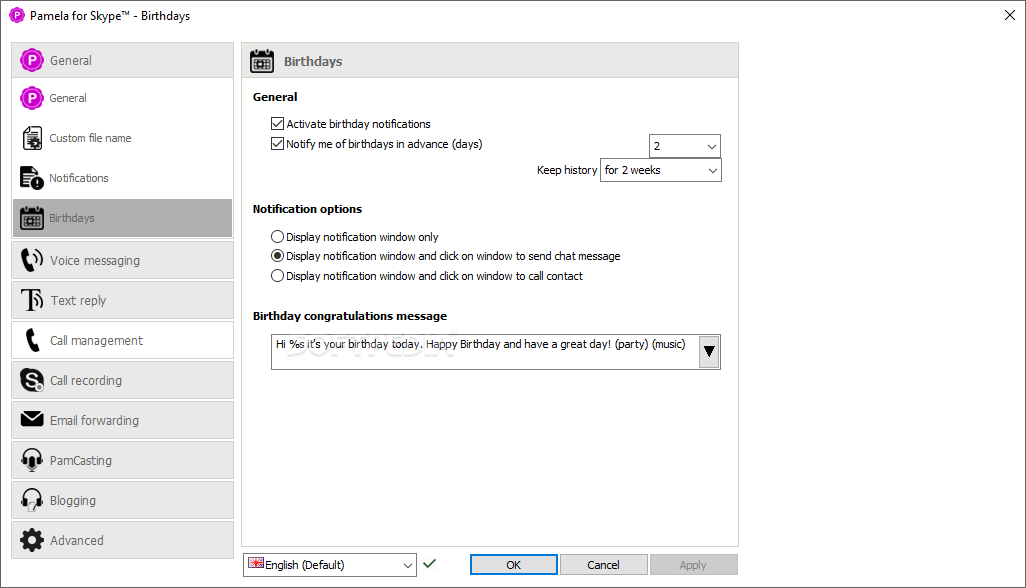The image size is (1026, 588).
Task: Open Notifications settings
Action: point(122,178)
